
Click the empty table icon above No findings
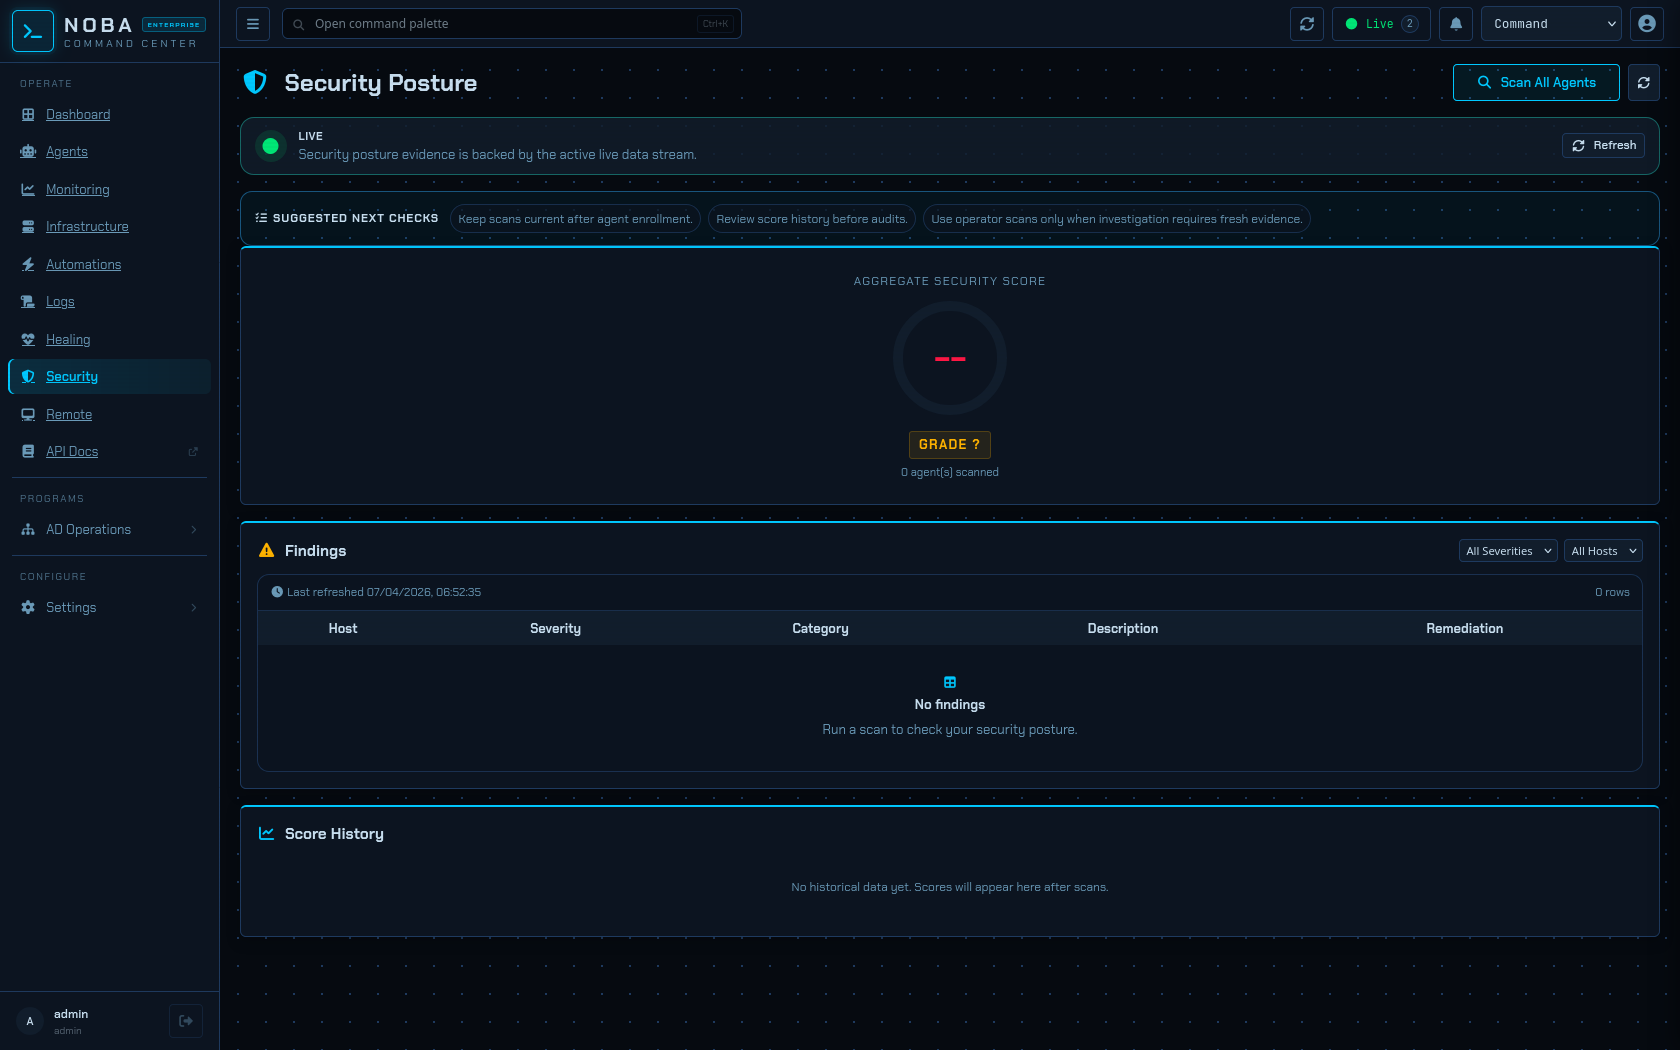coord(950,683)
